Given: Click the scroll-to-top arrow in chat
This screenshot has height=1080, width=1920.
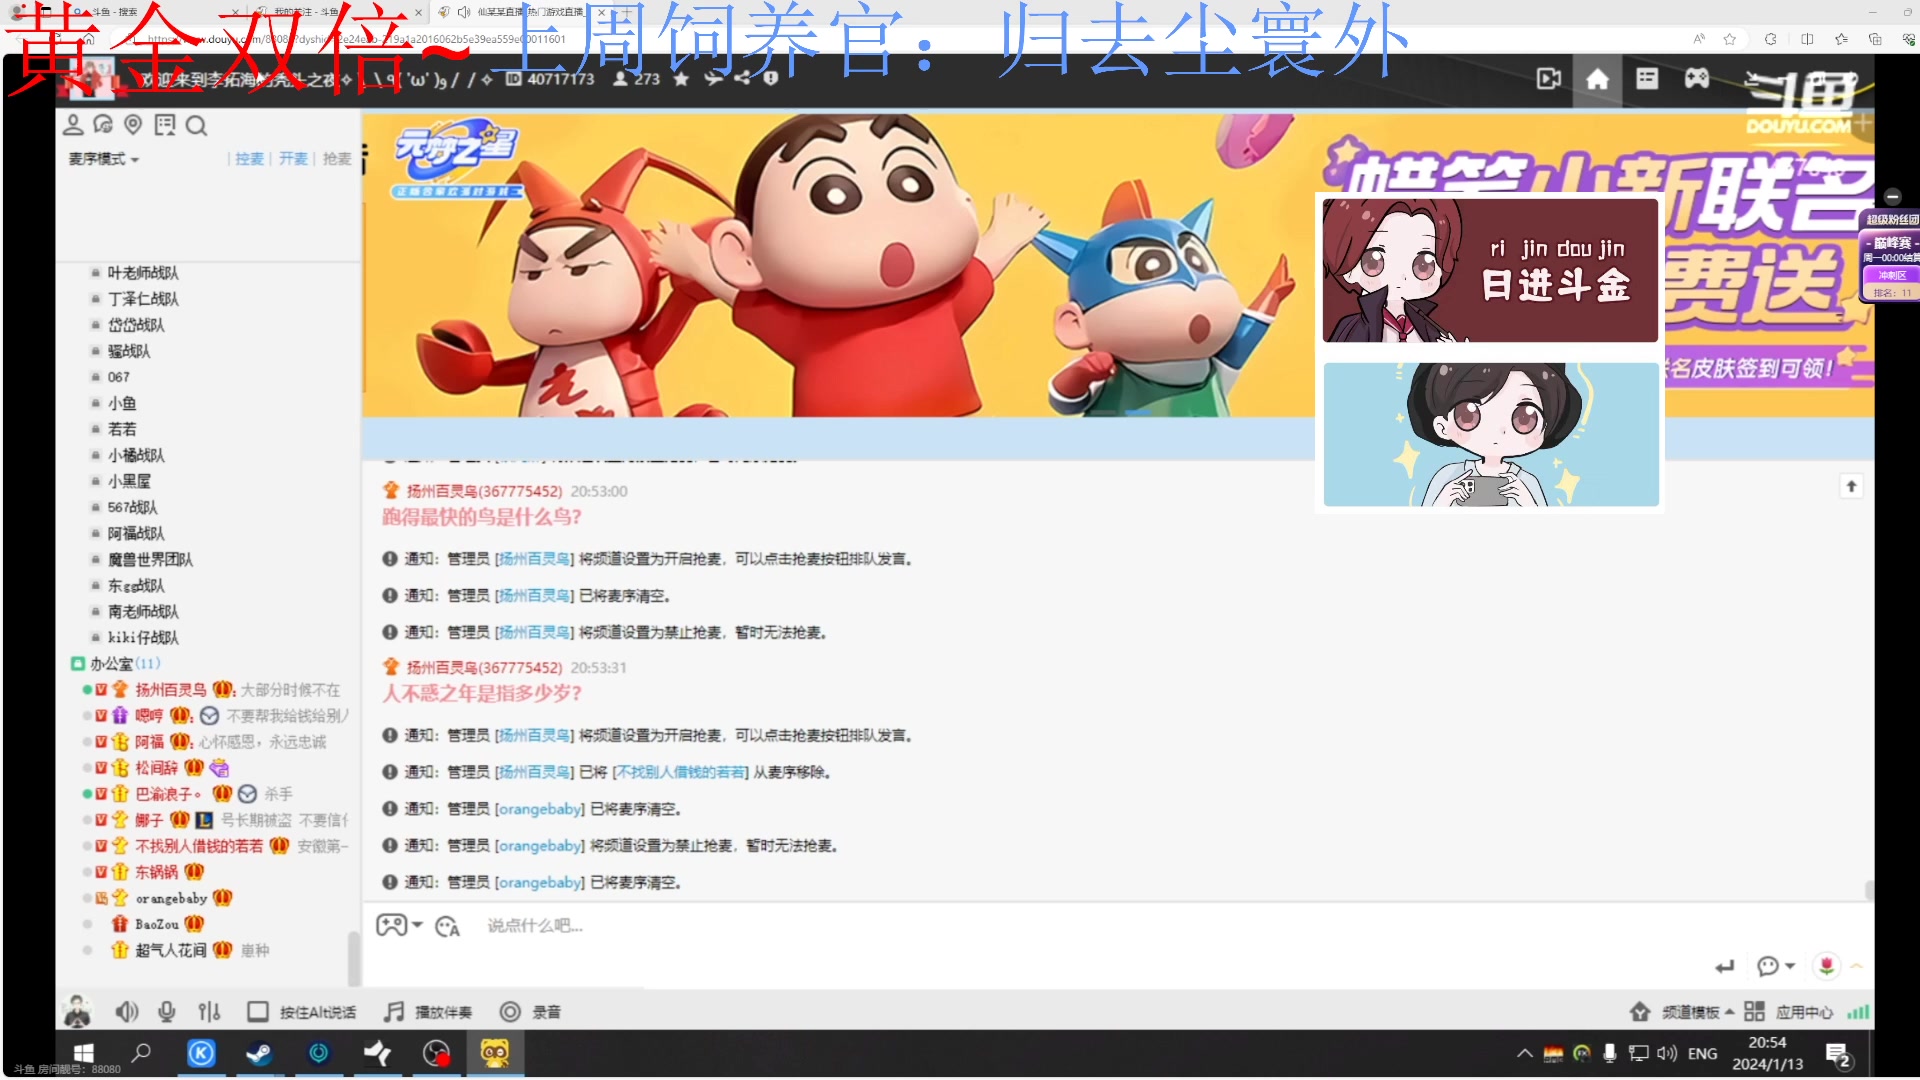Looking at the screenshot, I should coord(1851,486).
